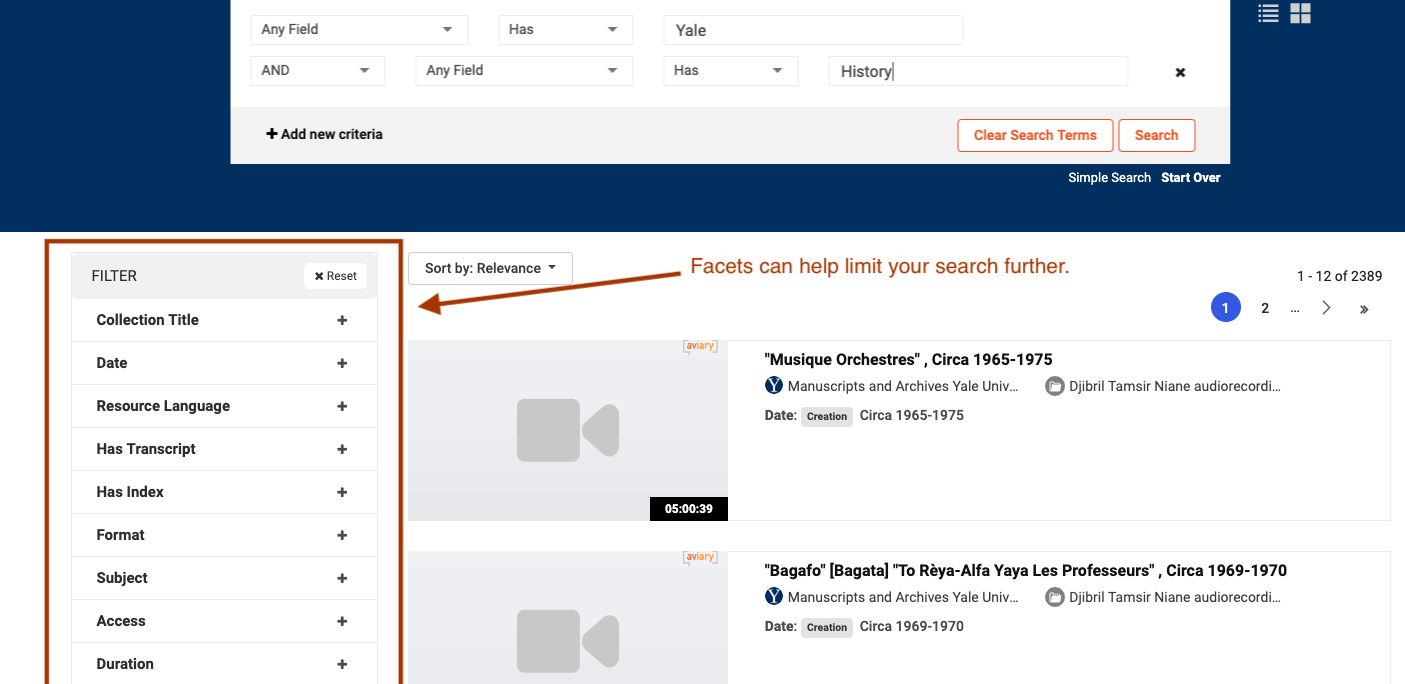Screen dimensions: 1405x684
Task: Open Bagafo Bagata video thumbnail
Action: (568, 618)
